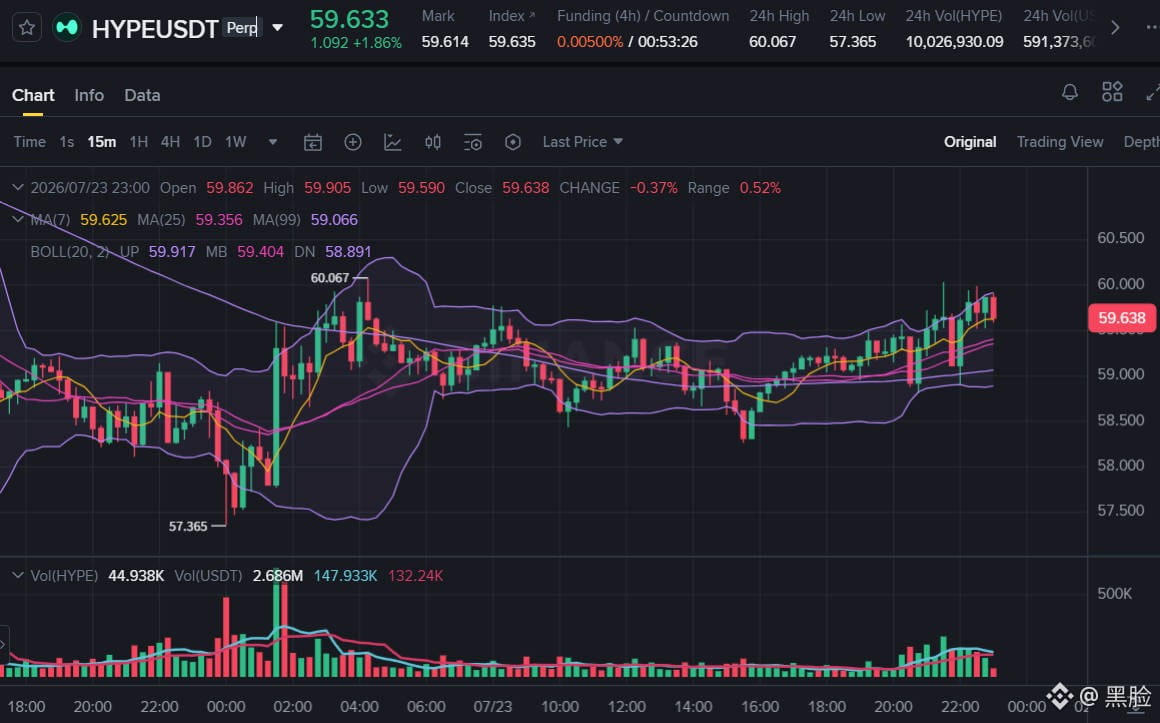Switch to the Chart tab
This screenshot has width=1160, height=723.
(x=33, y=95)
